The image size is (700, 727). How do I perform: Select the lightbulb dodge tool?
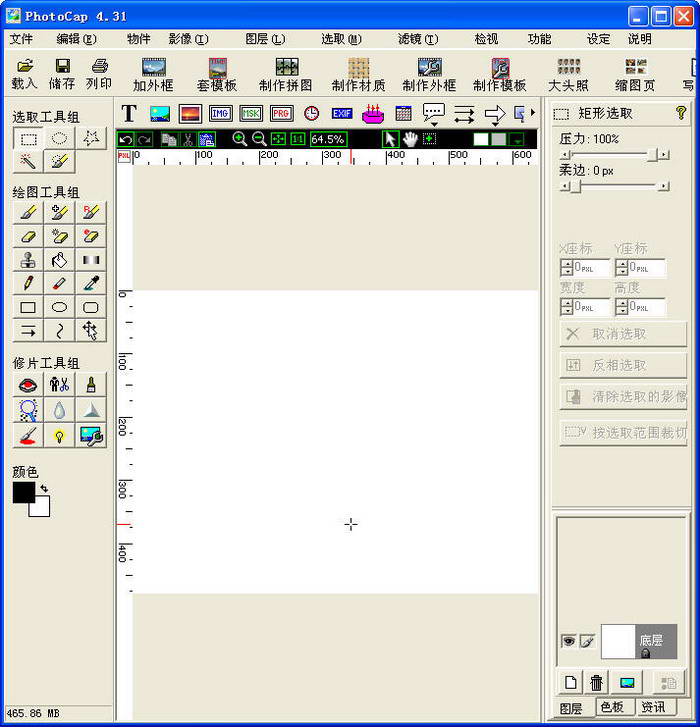59,436
